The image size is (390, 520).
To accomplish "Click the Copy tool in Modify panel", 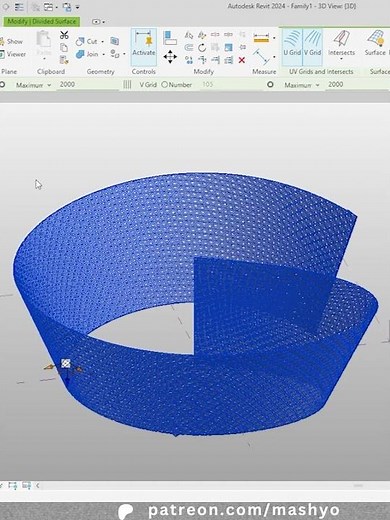I will (x=189, y=60).
